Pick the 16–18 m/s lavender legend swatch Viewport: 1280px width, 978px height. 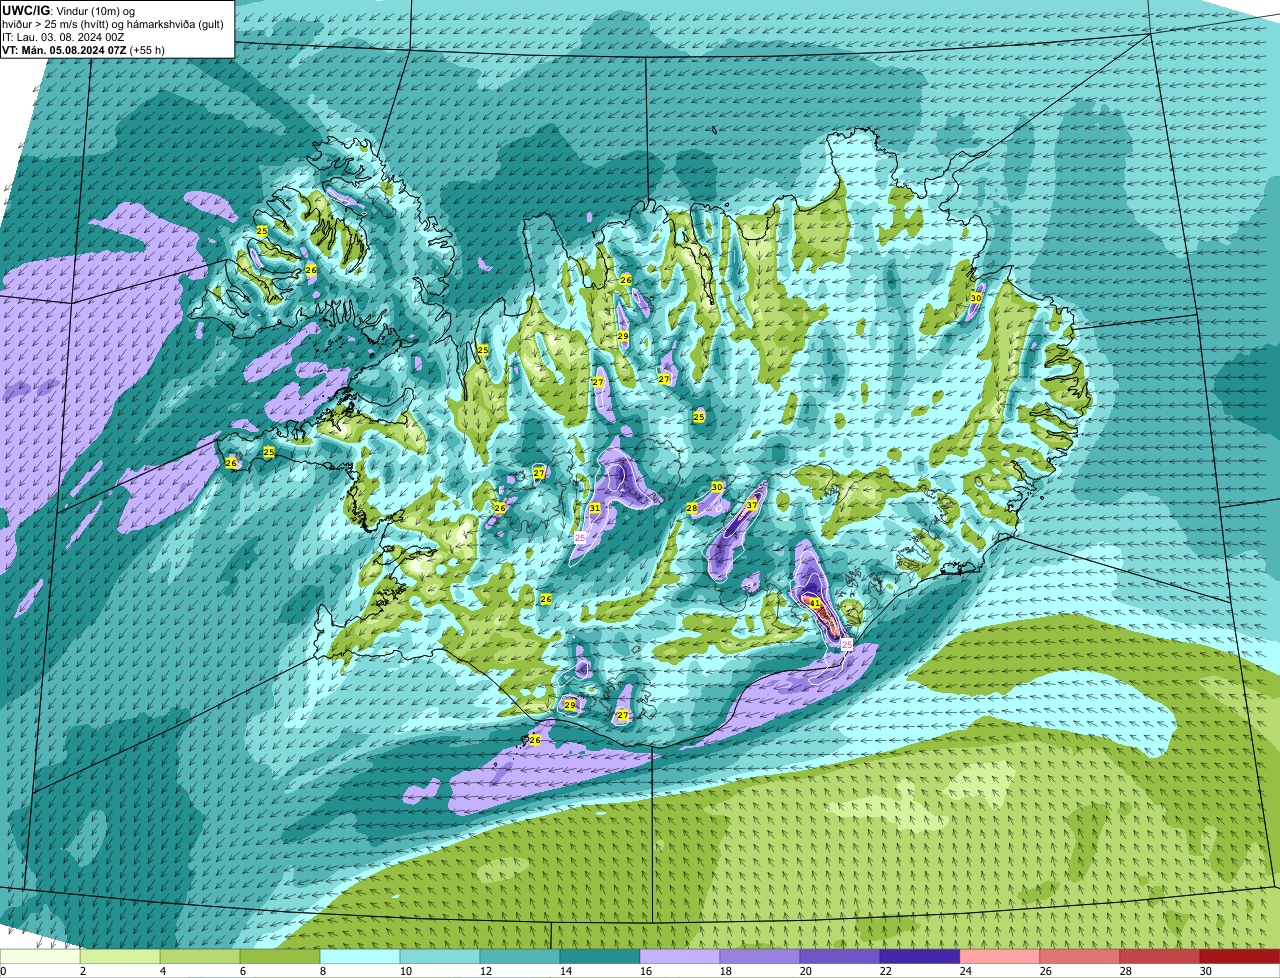pyautogui.click(x=680, y=956)
